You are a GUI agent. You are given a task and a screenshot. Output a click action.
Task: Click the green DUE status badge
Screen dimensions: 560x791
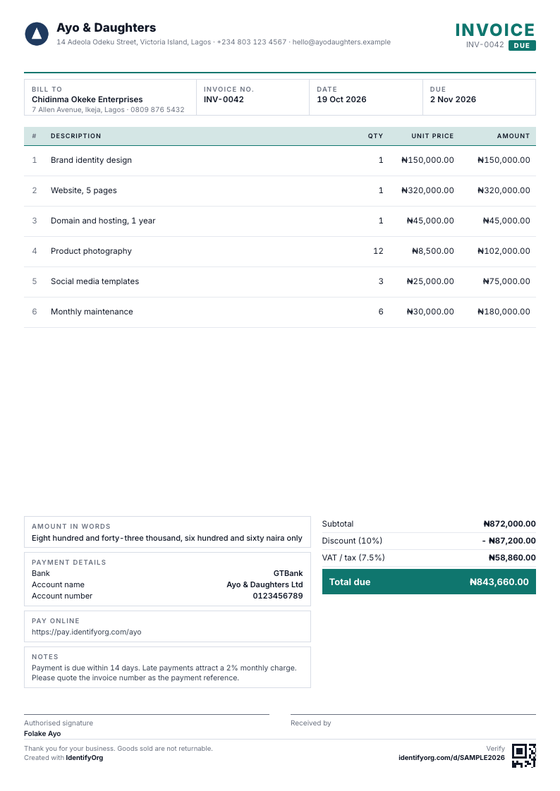click(x=522, y=45)
